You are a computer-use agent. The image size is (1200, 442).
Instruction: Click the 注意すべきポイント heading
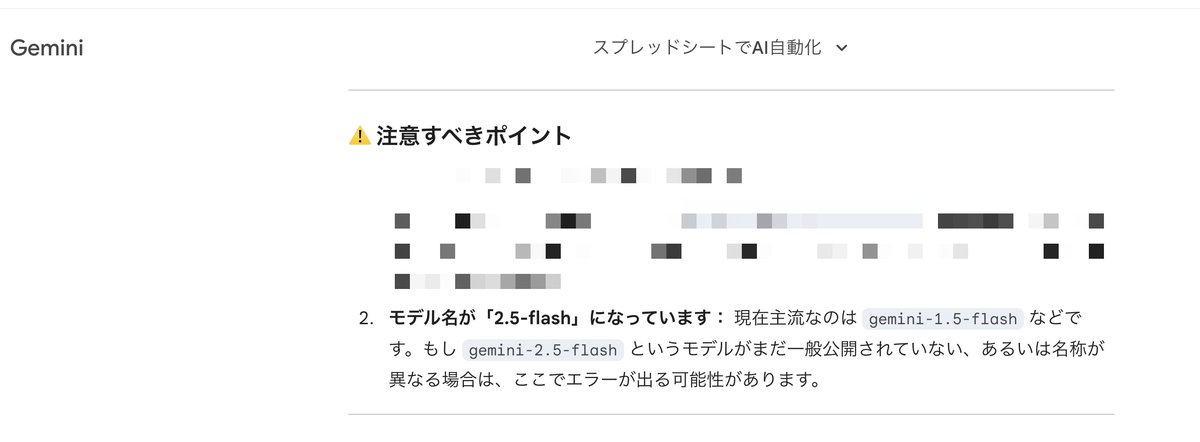pyautogui.click(x=474, y=136)
